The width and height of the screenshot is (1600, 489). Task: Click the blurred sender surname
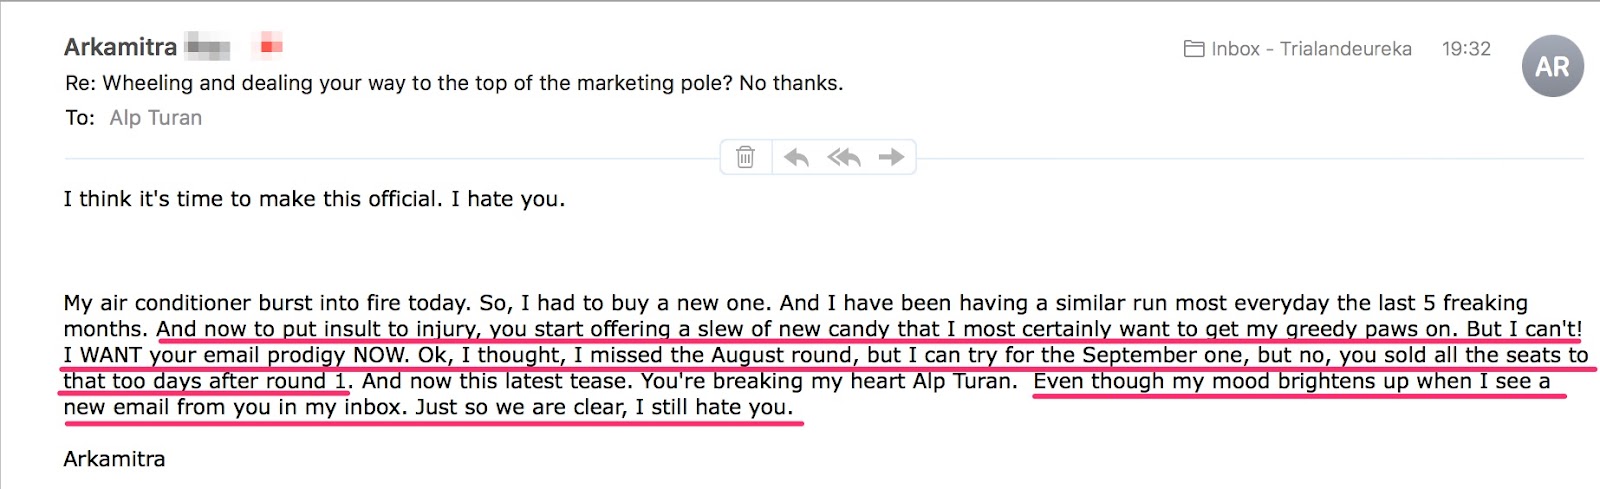coord(208,47)
